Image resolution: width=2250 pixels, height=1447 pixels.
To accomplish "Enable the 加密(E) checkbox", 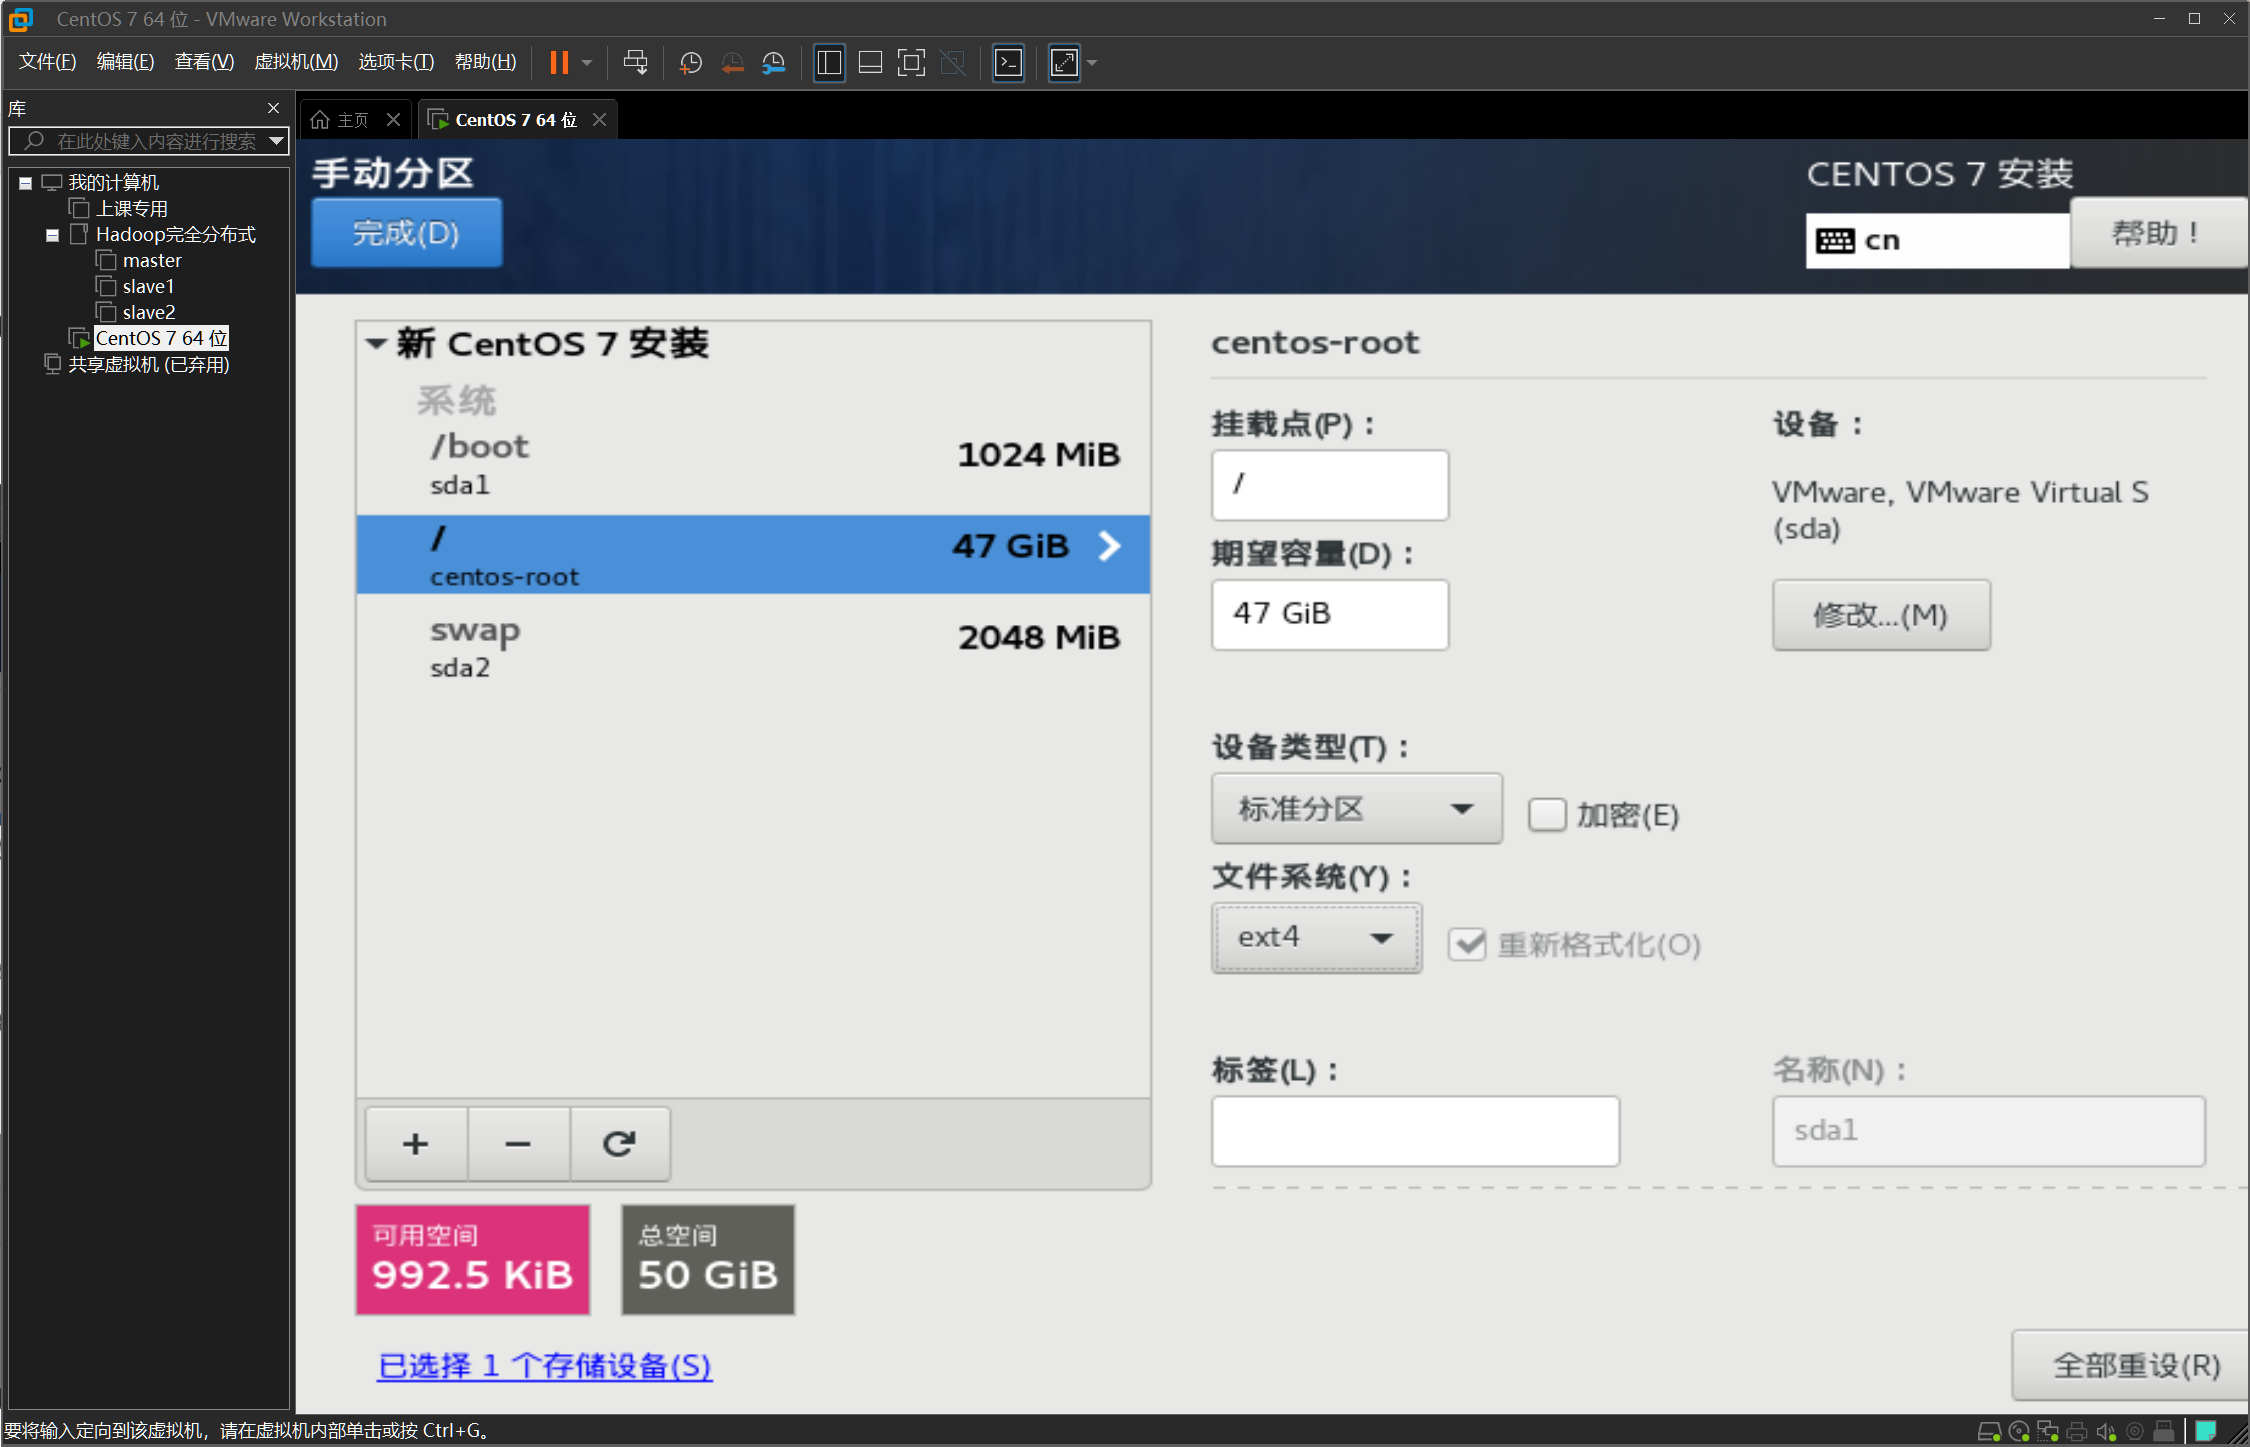I will 1546,815.
